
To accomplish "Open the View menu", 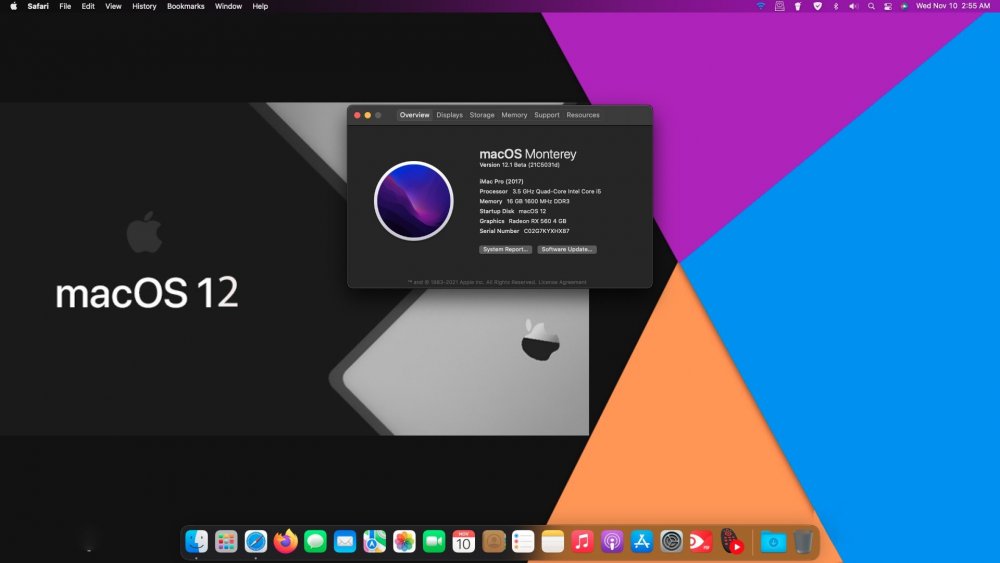I will tap(114, 6).
